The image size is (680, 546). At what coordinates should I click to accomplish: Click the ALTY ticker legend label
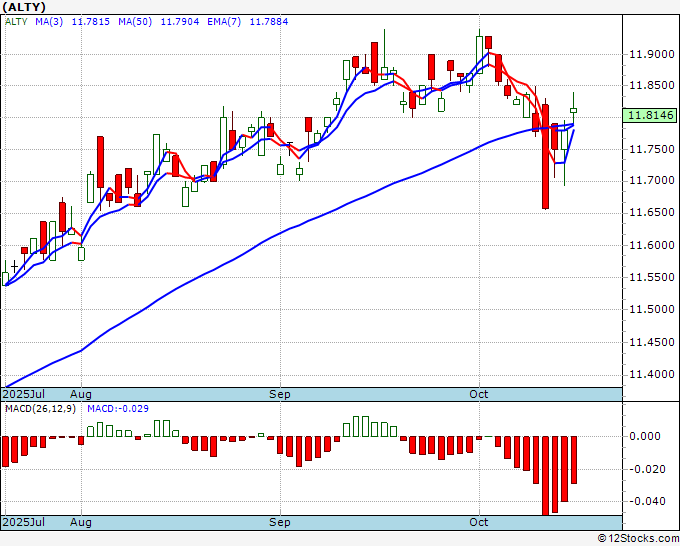(x=16, y=22)
